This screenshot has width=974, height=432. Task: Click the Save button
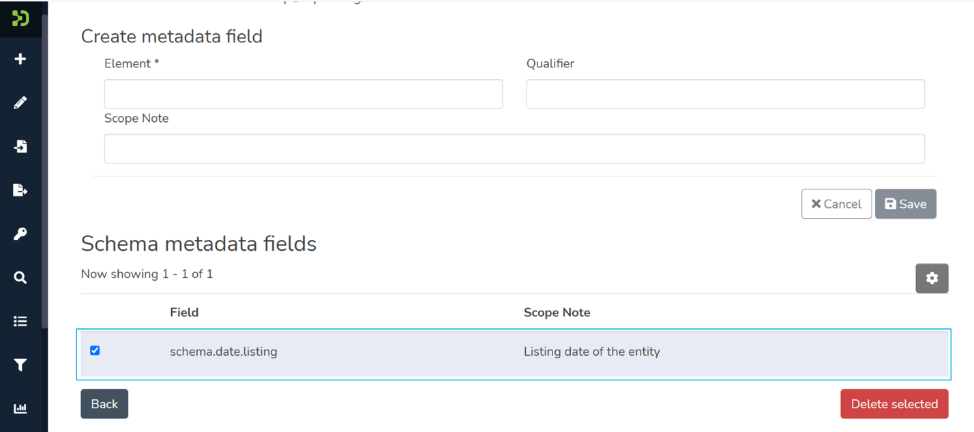tap(905, 204)
